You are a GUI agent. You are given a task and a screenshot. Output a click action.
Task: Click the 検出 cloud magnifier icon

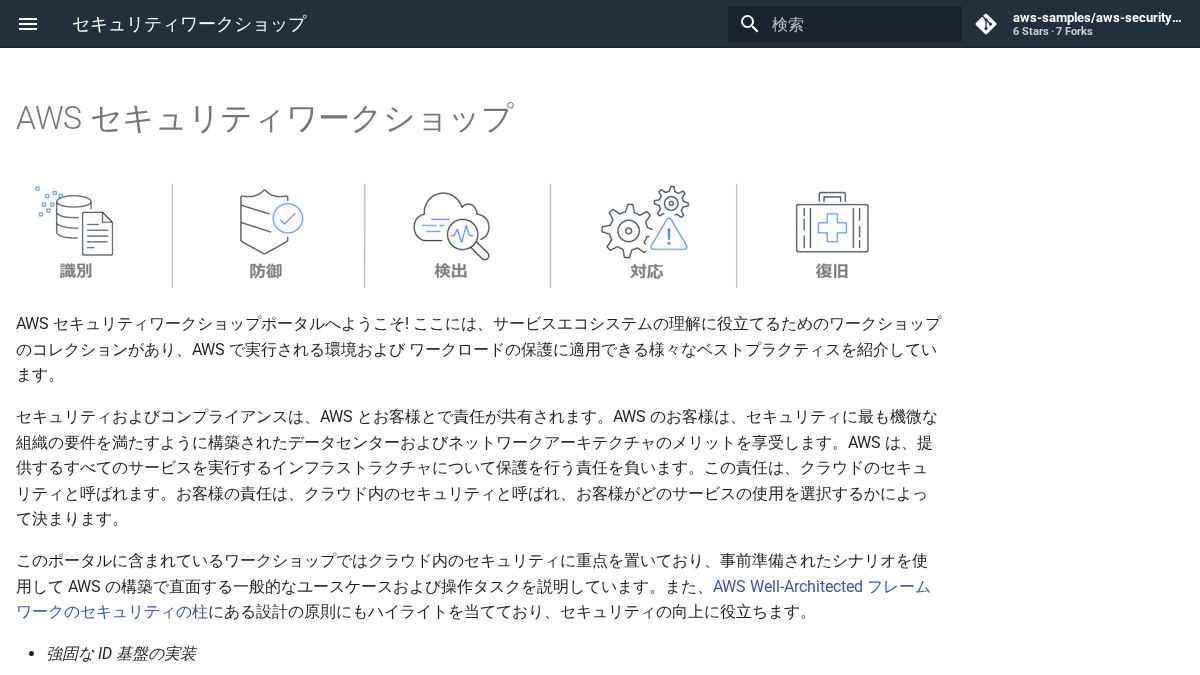pyautogui.click(x=452, y=225)
